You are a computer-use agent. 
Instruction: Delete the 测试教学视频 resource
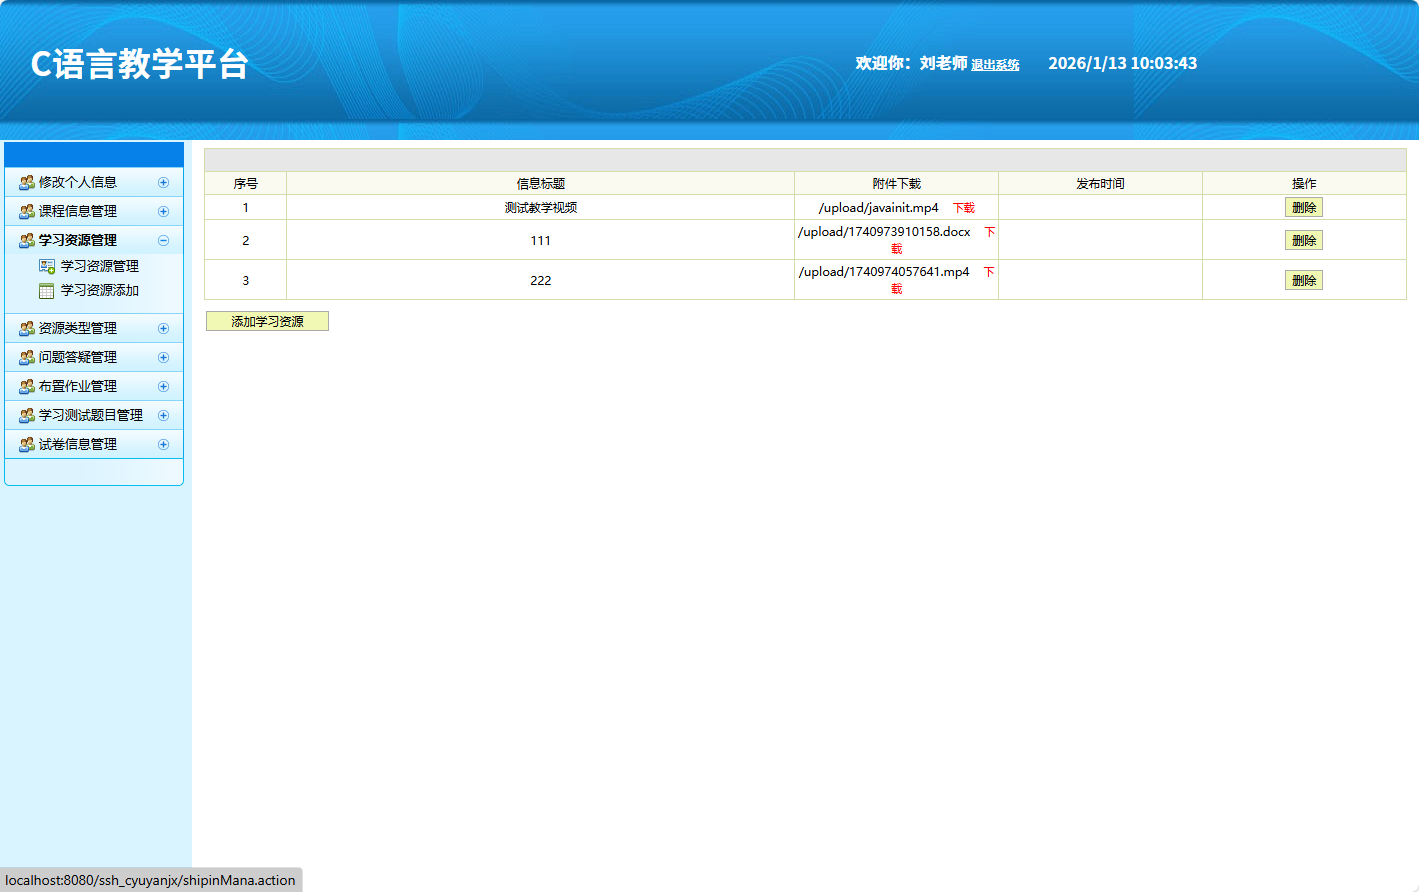1304,207
